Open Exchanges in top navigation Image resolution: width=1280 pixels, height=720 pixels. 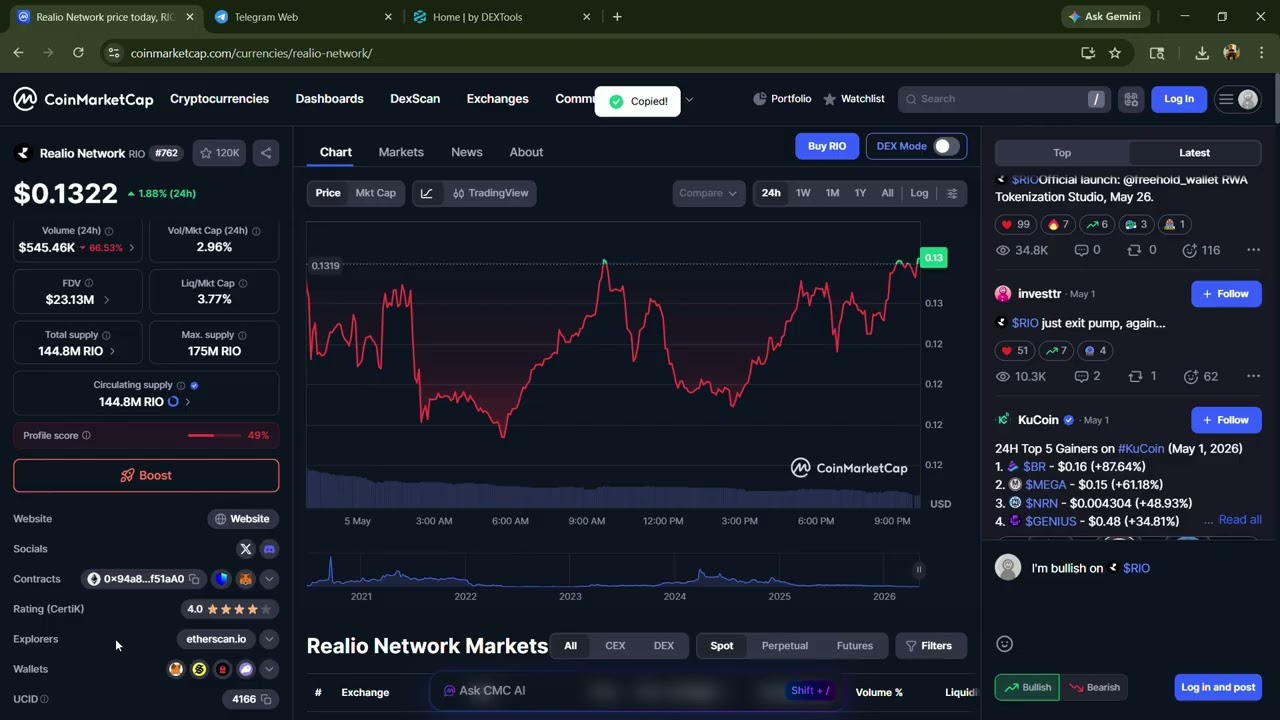(x=497, y=99)
